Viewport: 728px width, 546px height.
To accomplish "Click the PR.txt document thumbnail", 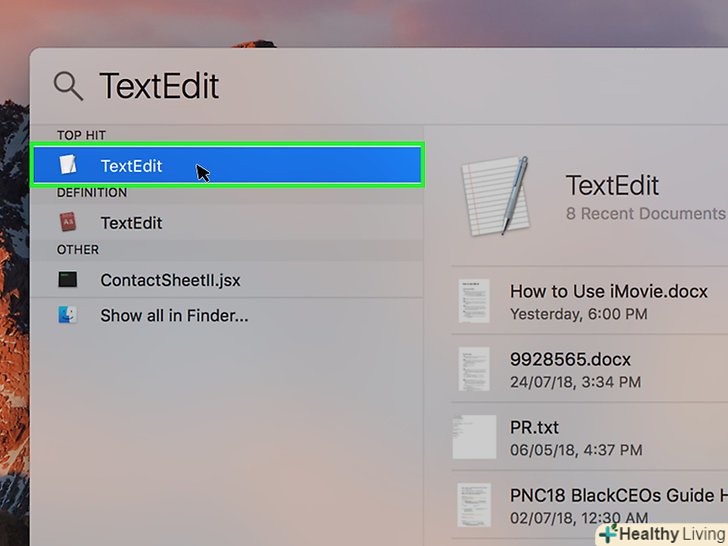I will [474, 437].
